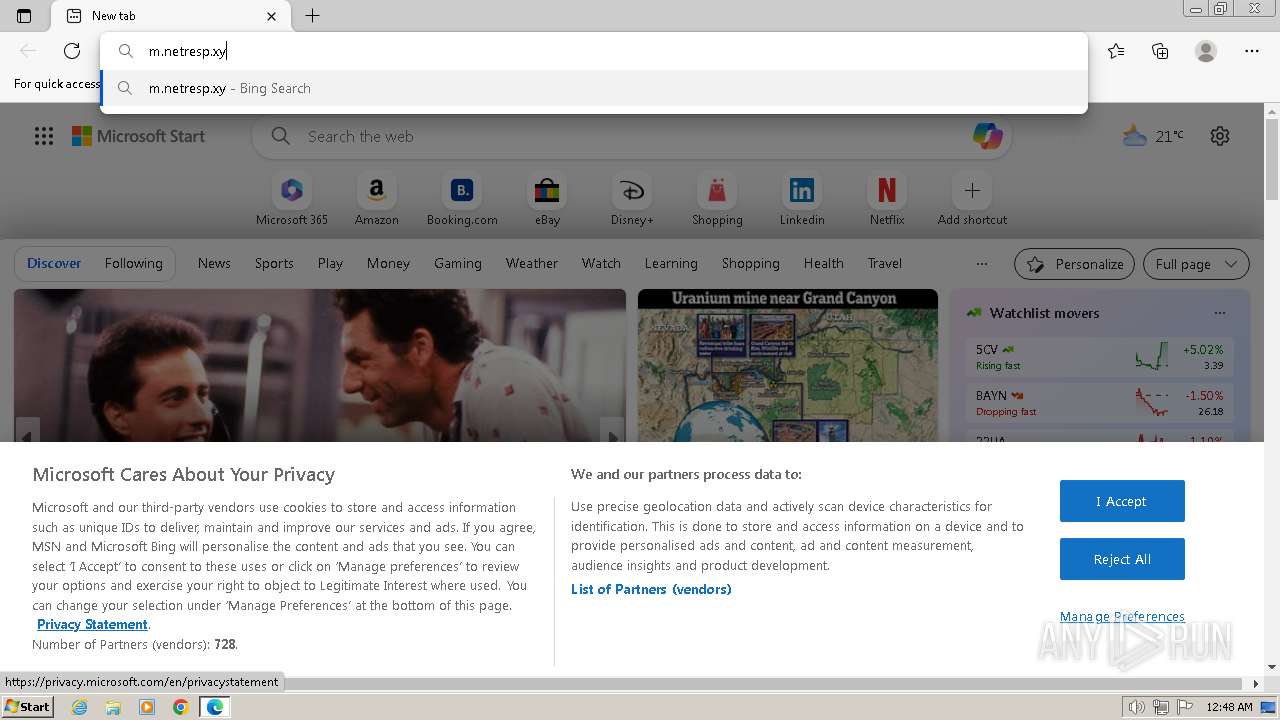The image size is (1280, 720).
Task: Open the Watch category
Action: coord(601,263)
